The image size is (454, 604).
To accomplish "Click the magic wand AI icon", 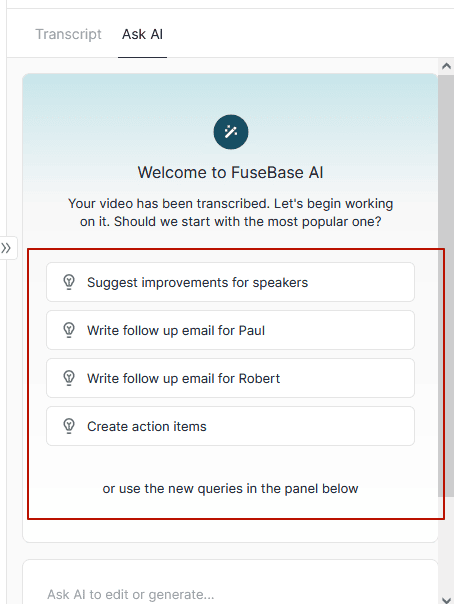I will [231, 132].
